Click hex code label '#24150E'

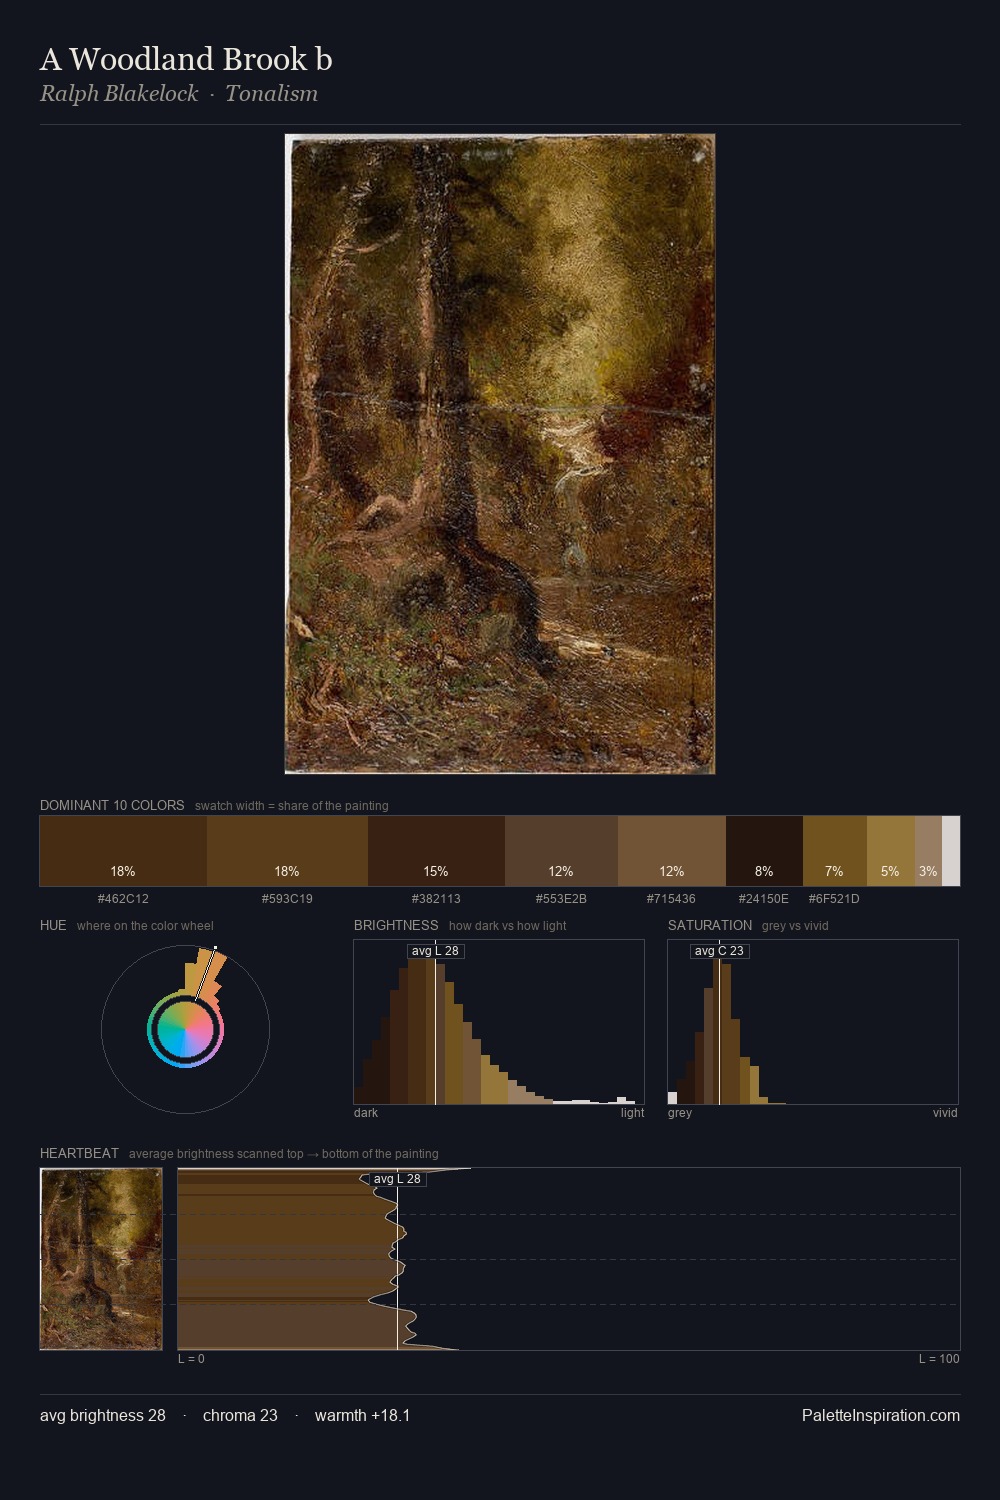click(764, 898)
